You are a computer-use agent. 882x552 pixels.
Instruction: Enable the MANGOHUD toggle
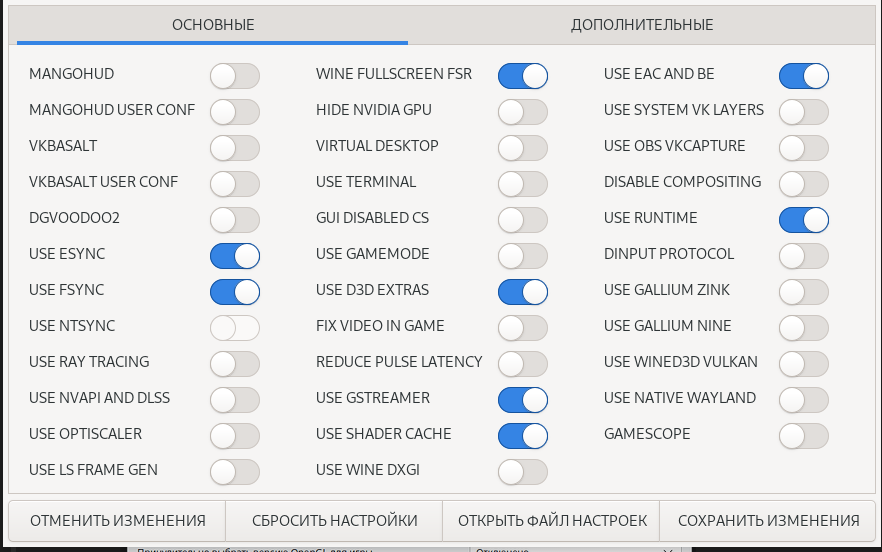click(235, 75)
